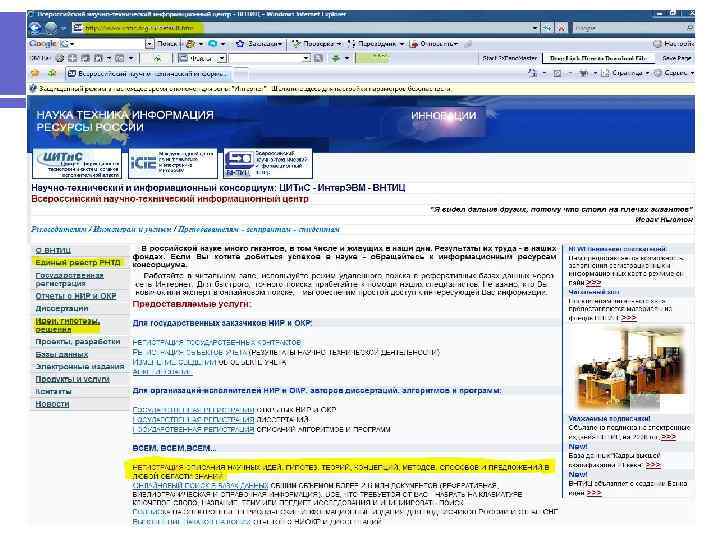Viewport: 720px width, 540px height.
Task: Click the Руководителям breadcrumb link
Action: click(59, 229)
